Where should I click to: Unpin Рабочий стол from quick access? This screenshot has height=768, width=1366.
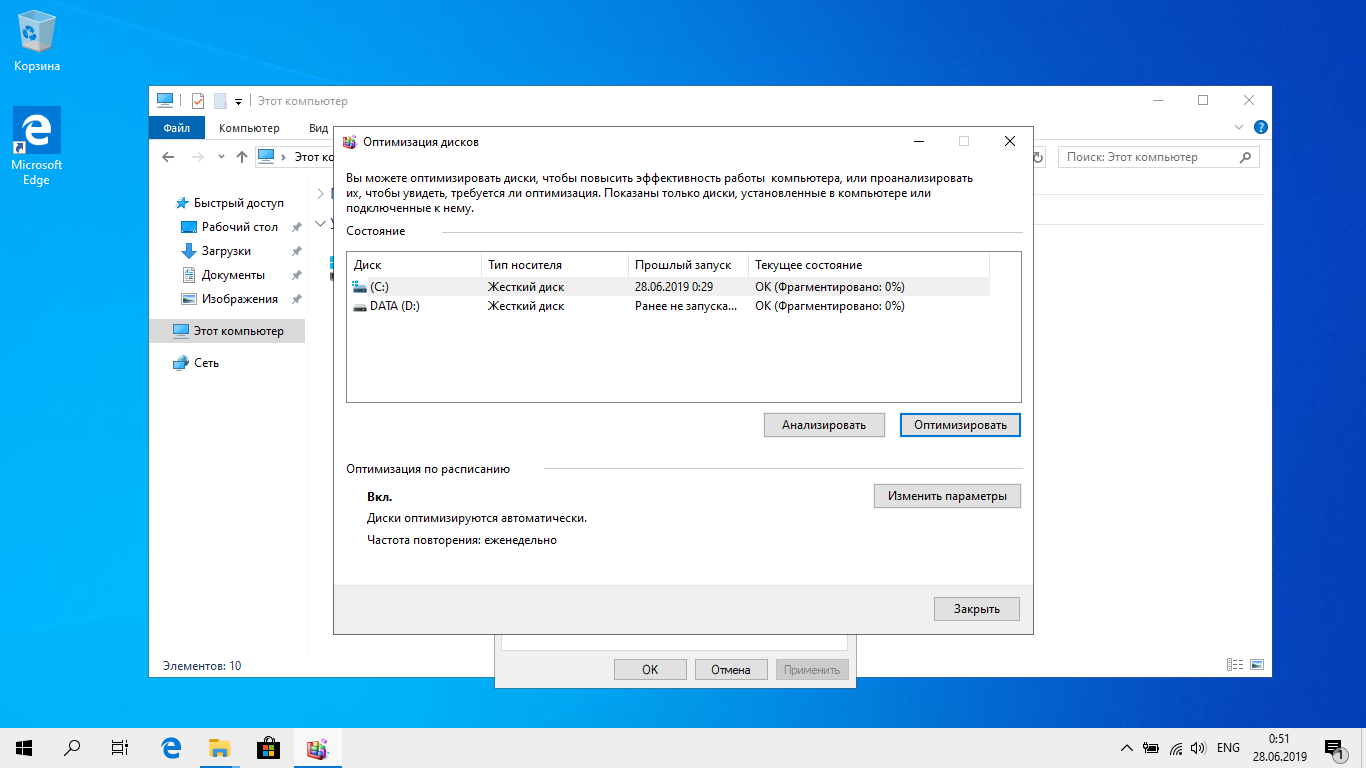(297, 228)
